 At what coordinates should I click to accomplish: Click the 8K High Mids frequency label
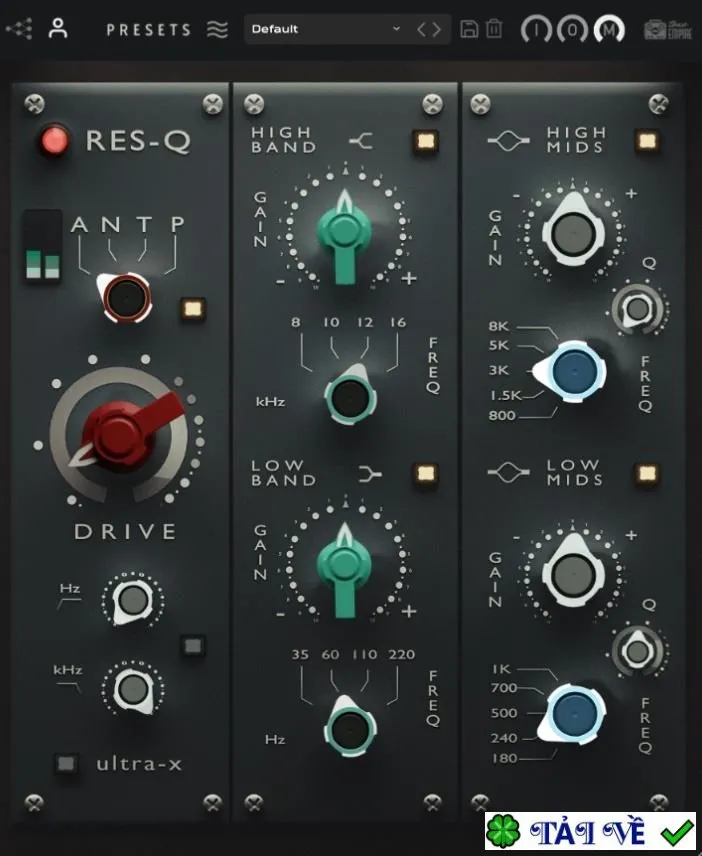pos(499,326)
